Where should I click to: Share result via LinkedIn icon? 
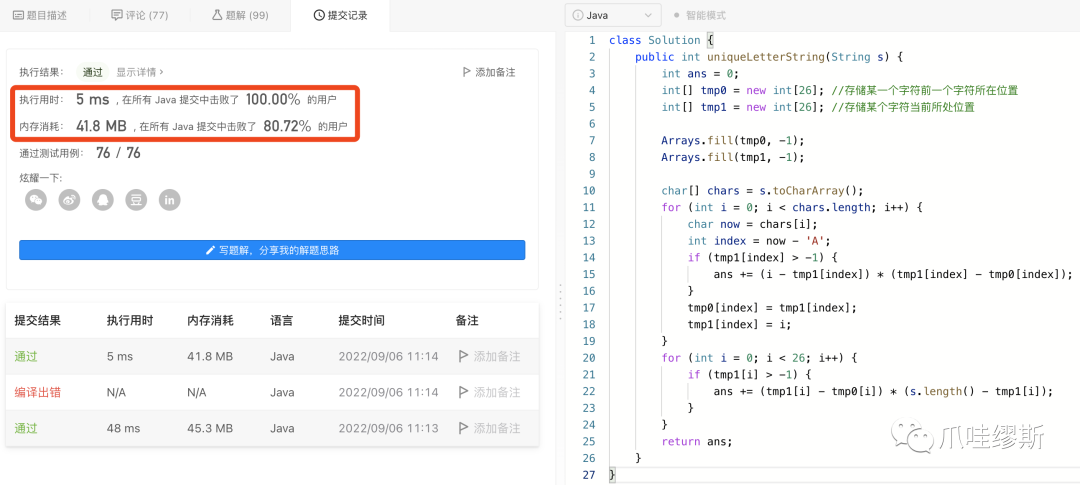[x=169, y=200]
